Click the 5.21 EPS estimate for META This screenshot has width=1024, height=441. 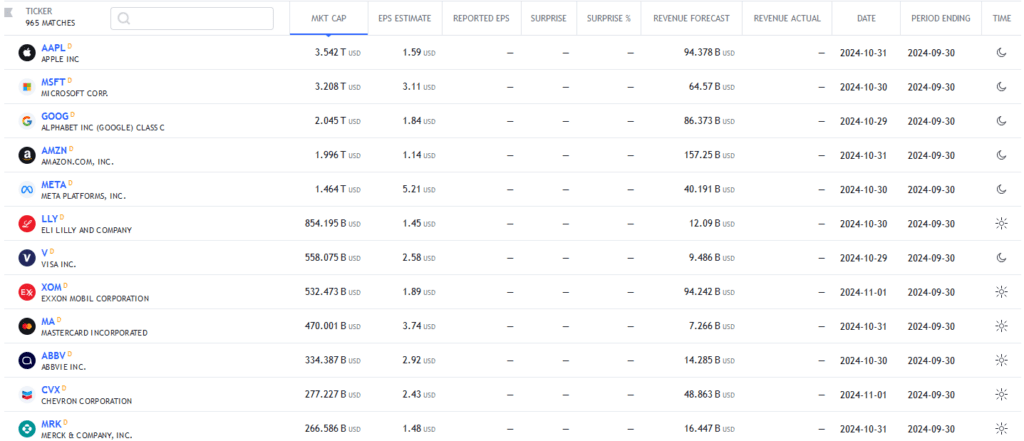click(419, 189)
